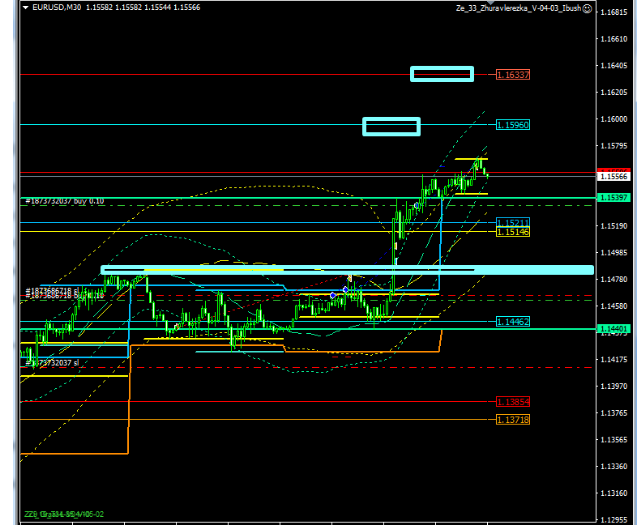Select the cyan 1.15960 price label
The image size is (642, 530).
[513, 125]
